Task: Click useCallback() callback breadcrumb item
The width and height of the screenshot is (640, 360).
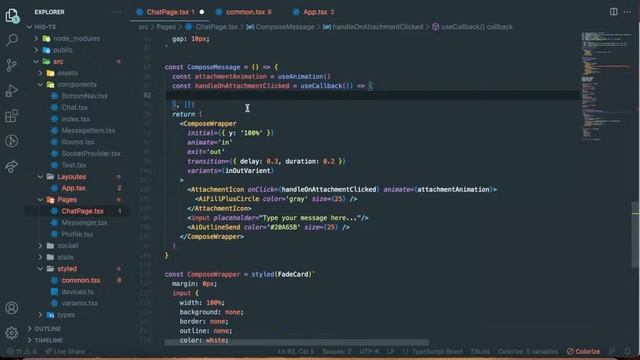Action: [477, 27]
